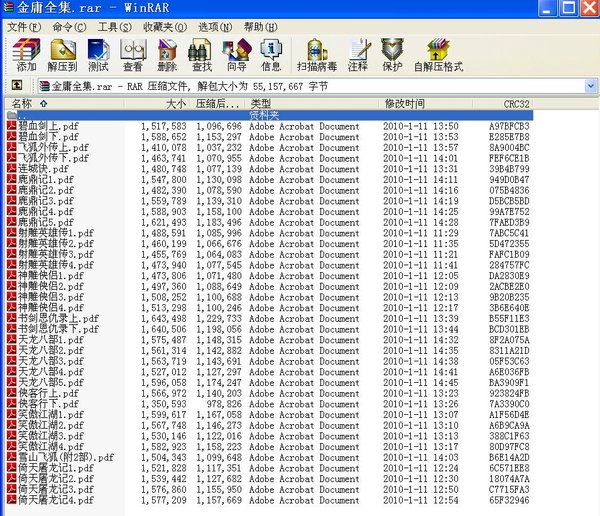Select the PDF icon of 倚天屠龙记1.pdf
Image resolution: width=600 pixels, height=516 pixels.
(x=11, y=468)
